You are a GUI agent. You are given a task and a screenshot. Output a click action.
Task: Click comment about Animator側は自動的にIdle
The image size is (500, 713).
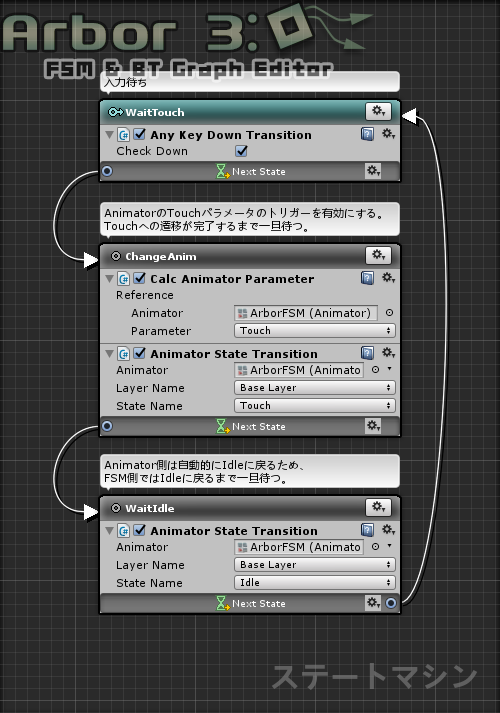click(x=250, y=472)
